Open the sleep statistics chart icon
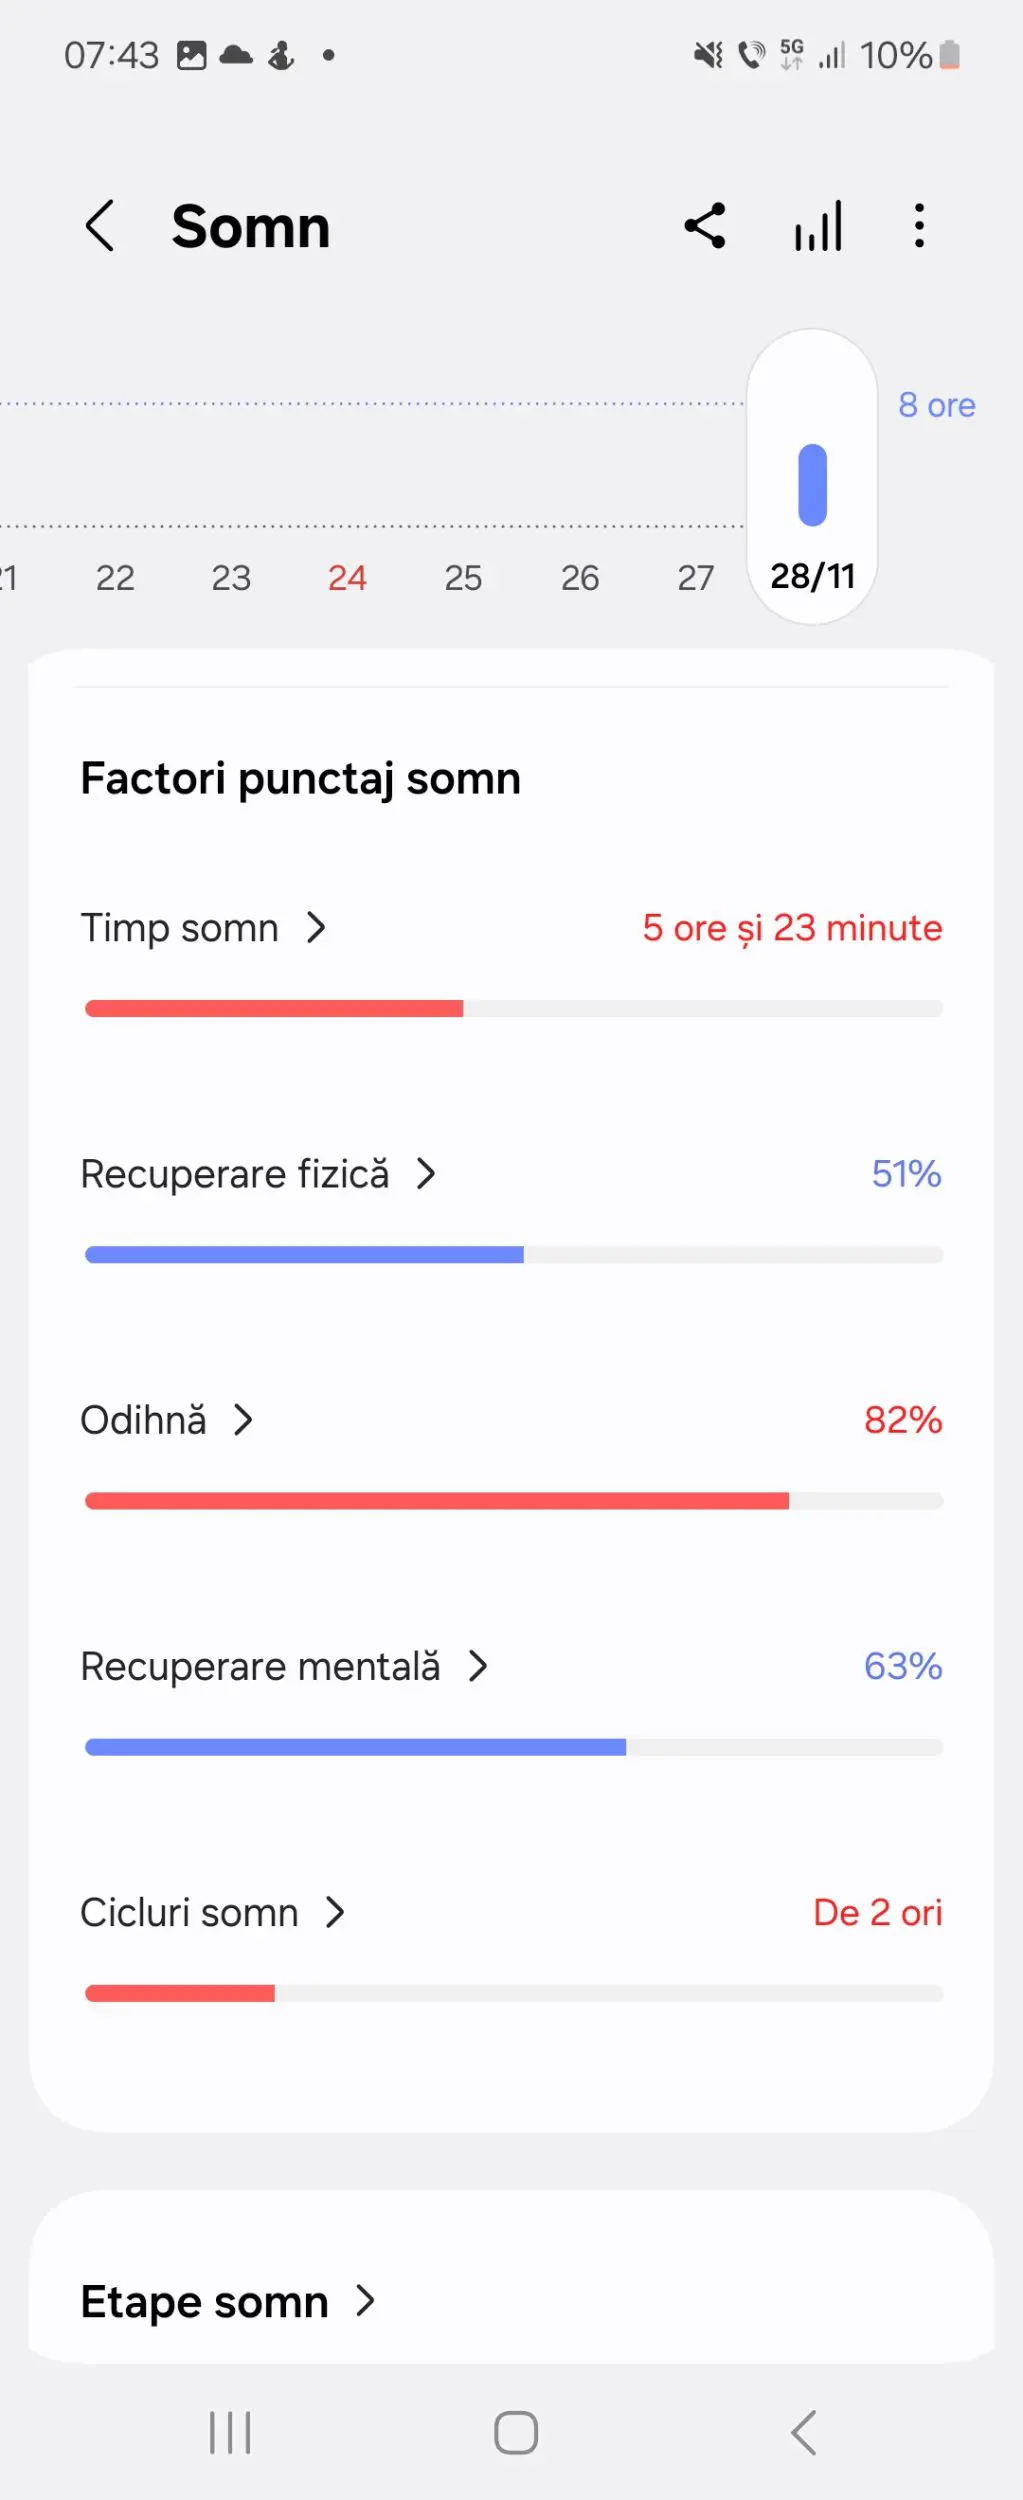Image resolution: width=1023 pixels, height=2500 pixels. tap(819, 226)
